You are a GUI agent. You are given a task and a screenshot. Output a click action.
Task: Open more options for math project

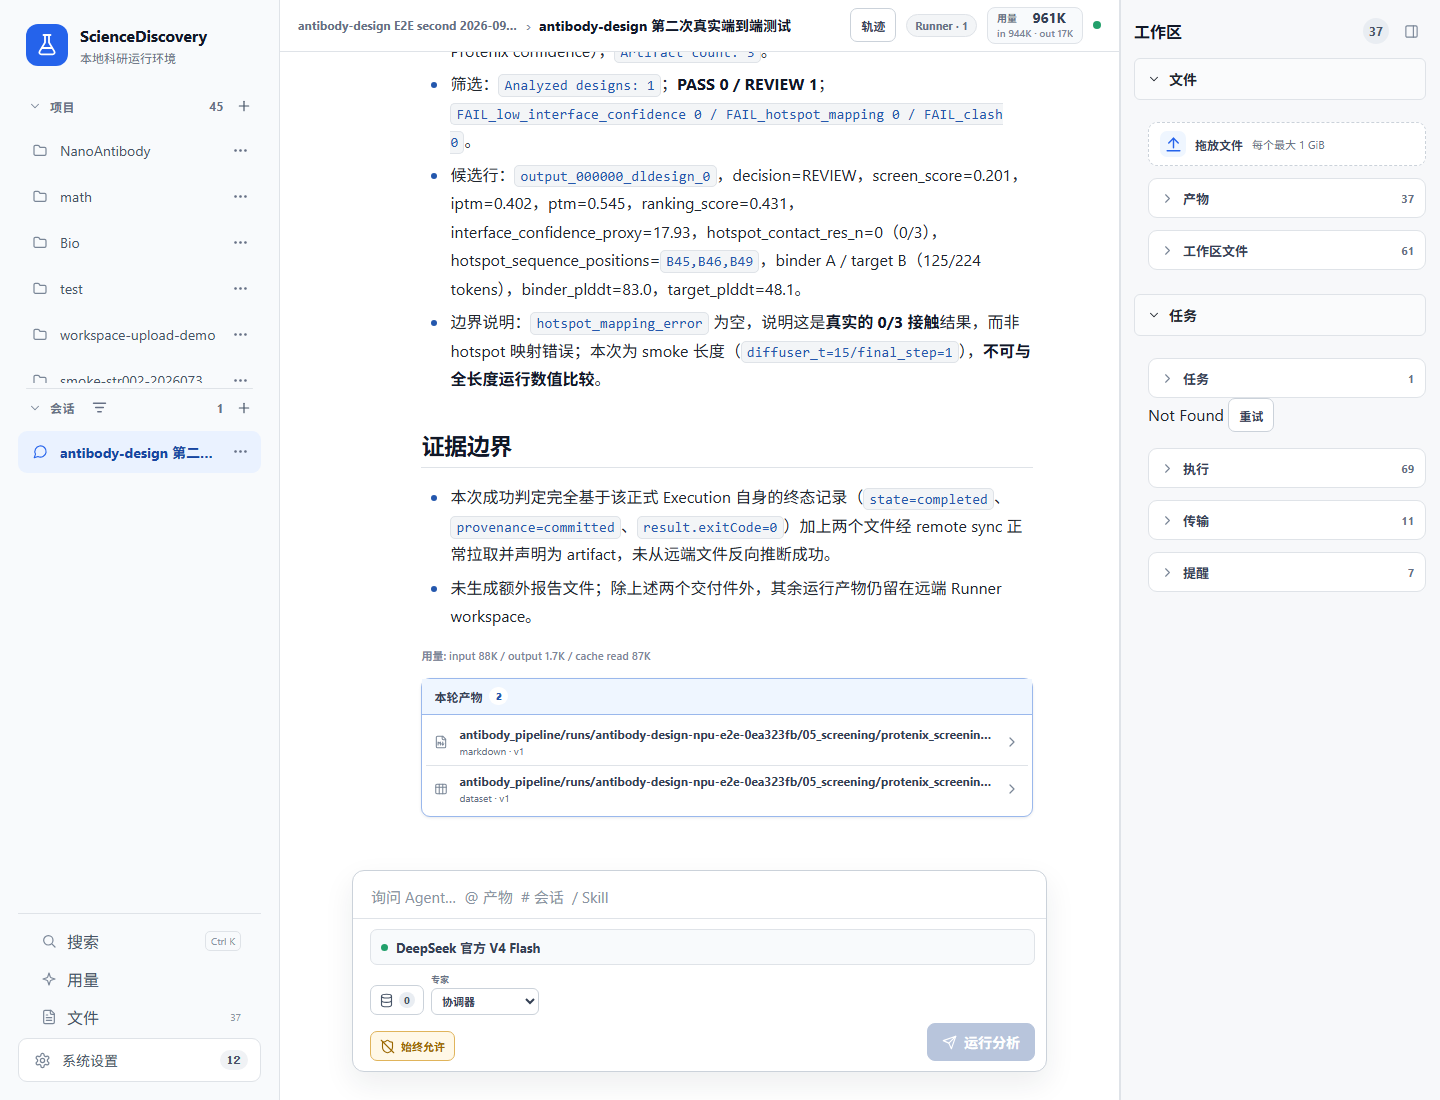(x=240, y=197)
